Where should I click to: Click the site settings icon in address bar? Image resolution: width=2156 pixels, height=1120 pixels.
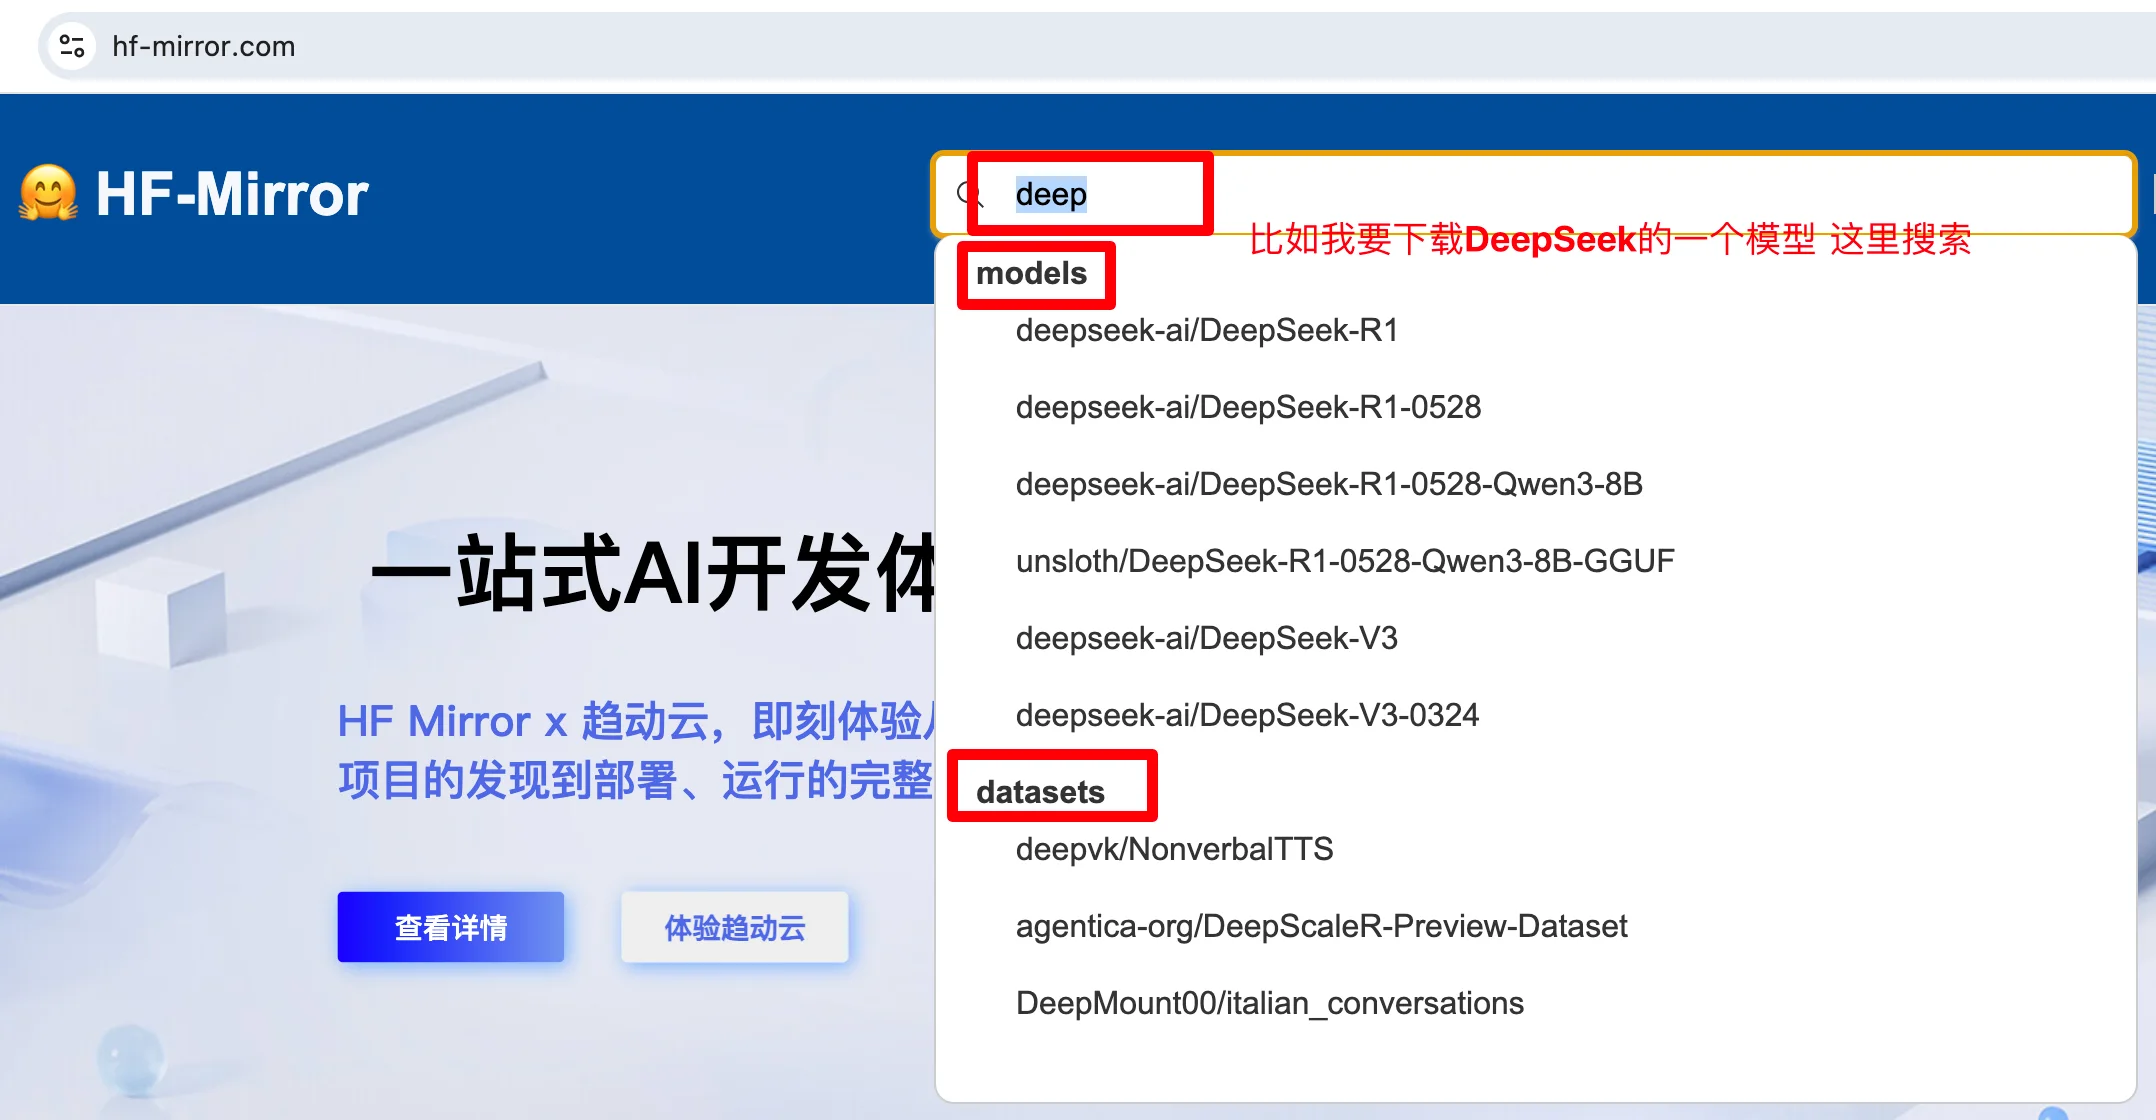coord(71,46)
